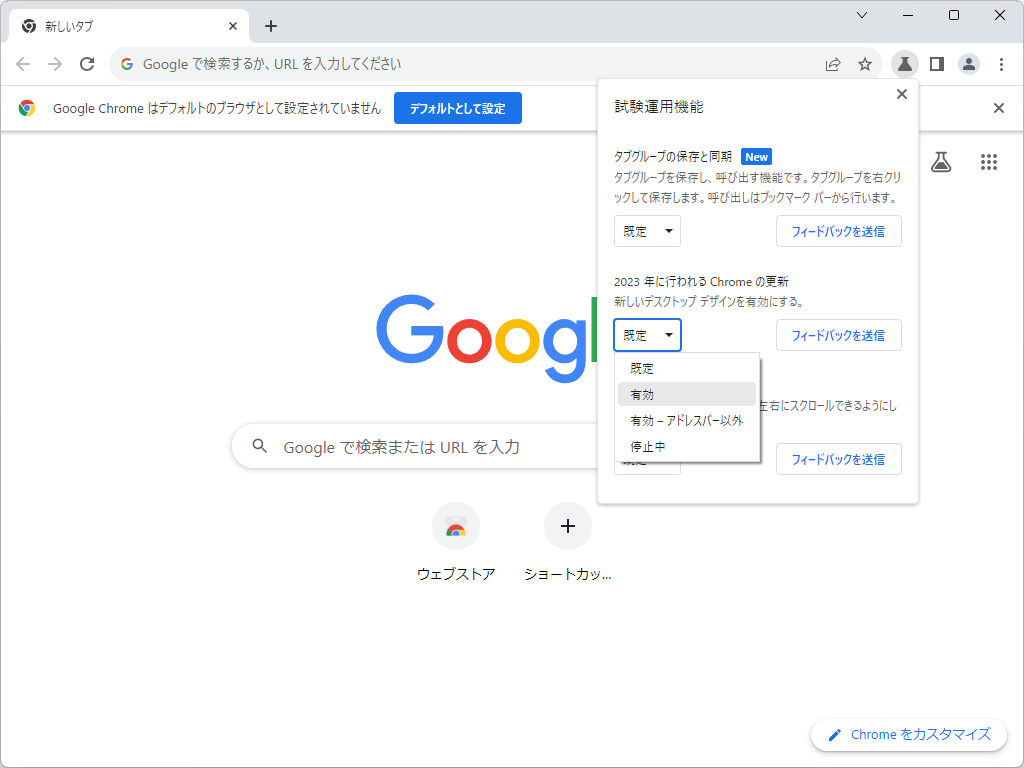
Task: Click the ショートカット plus icon
Action: point(568,526)
